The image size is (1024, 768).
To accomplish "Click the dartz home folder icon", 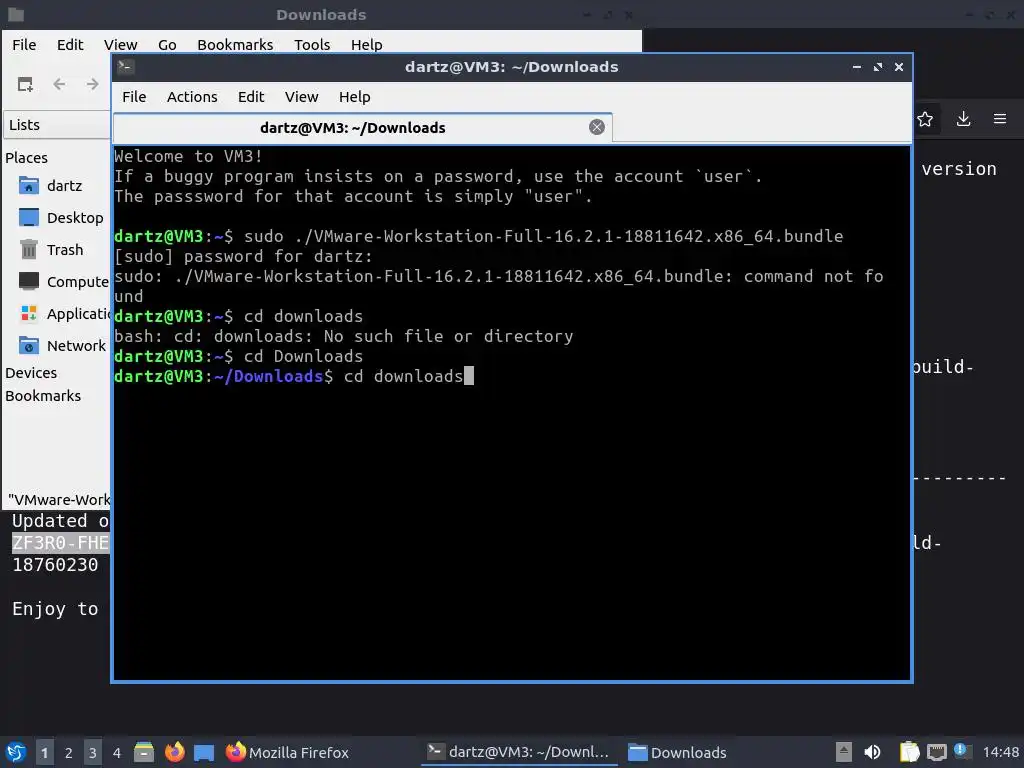I will 29,185.
